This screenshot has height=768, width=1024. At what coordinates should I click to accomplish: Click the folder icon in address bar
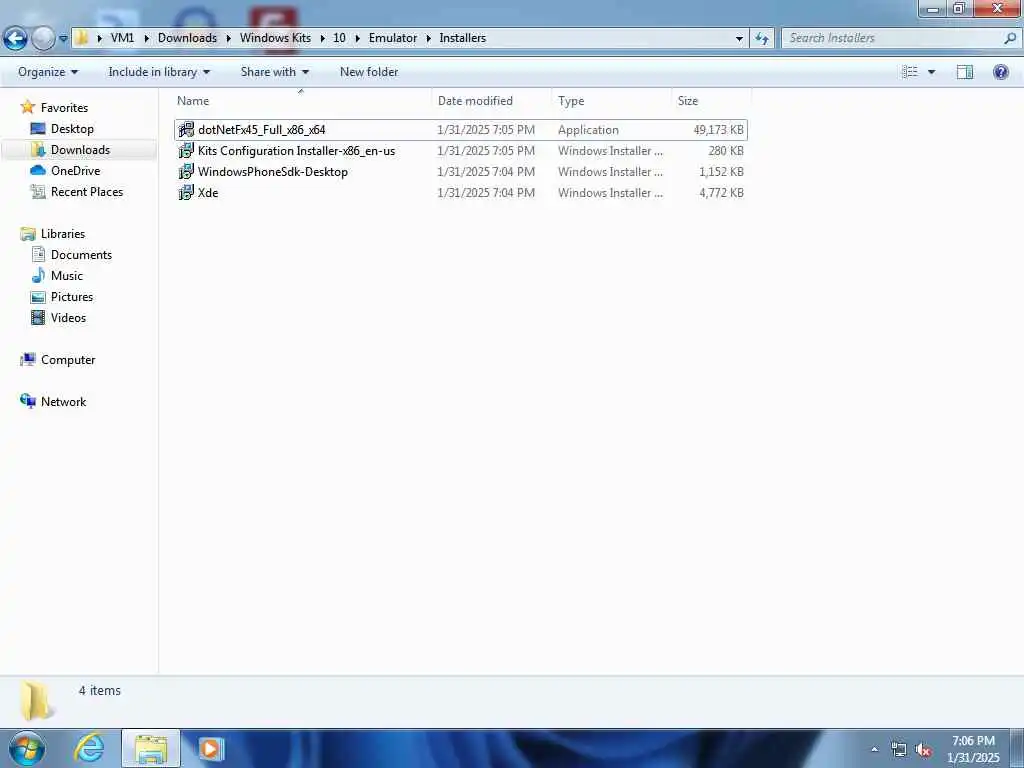pyautogui.click(x=82, y=38)
